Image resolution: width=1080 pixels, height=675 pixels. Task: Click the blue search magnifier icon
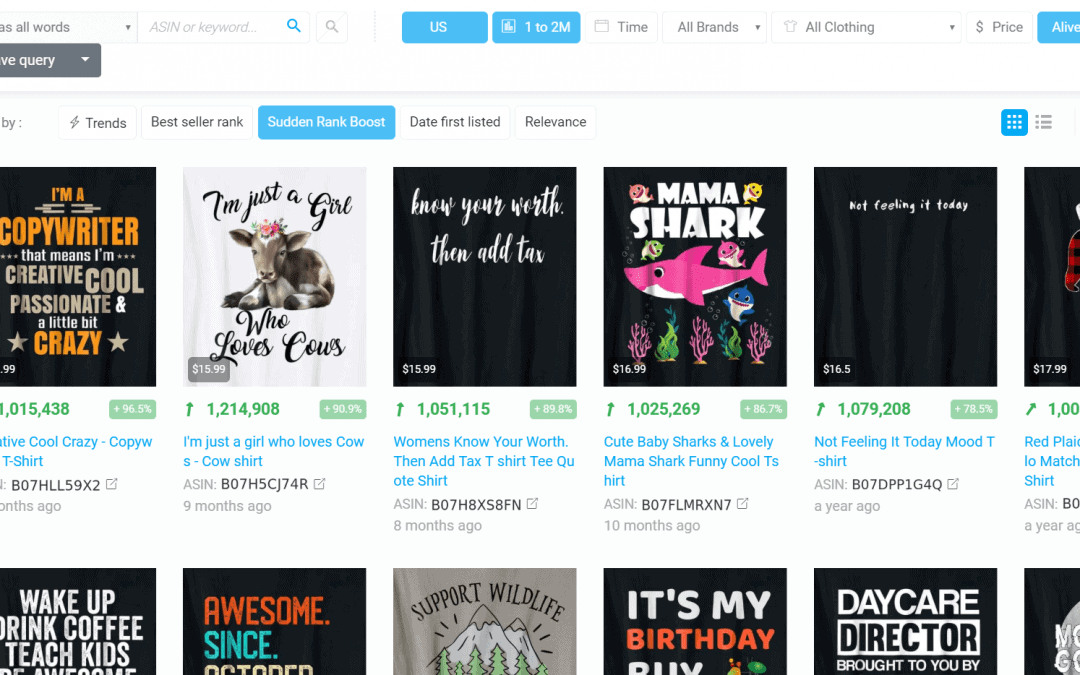pyautogui.click(x=293, y=26)
